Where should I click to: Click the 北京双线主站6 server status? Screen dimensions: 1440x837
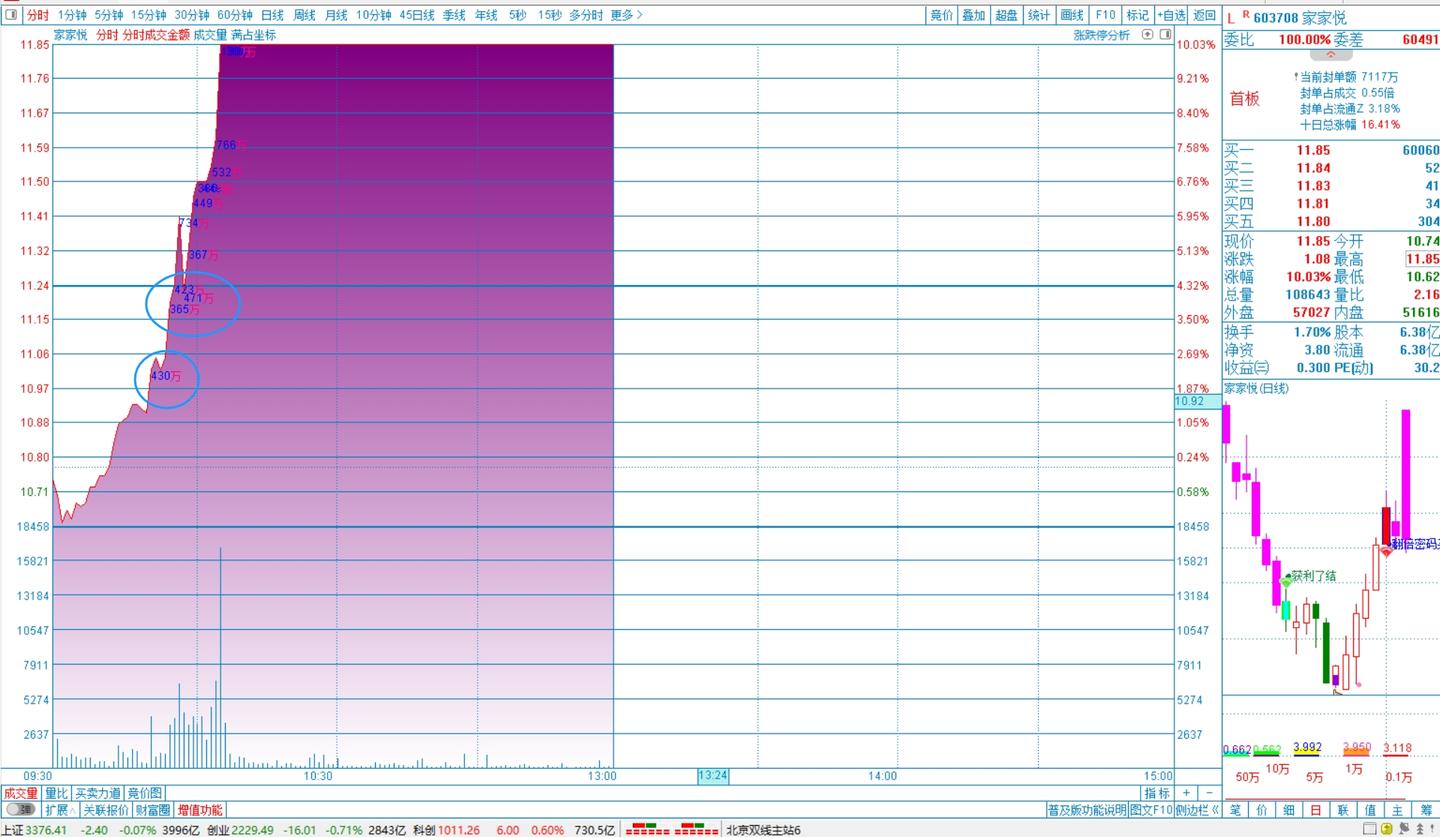coord(763,830)
